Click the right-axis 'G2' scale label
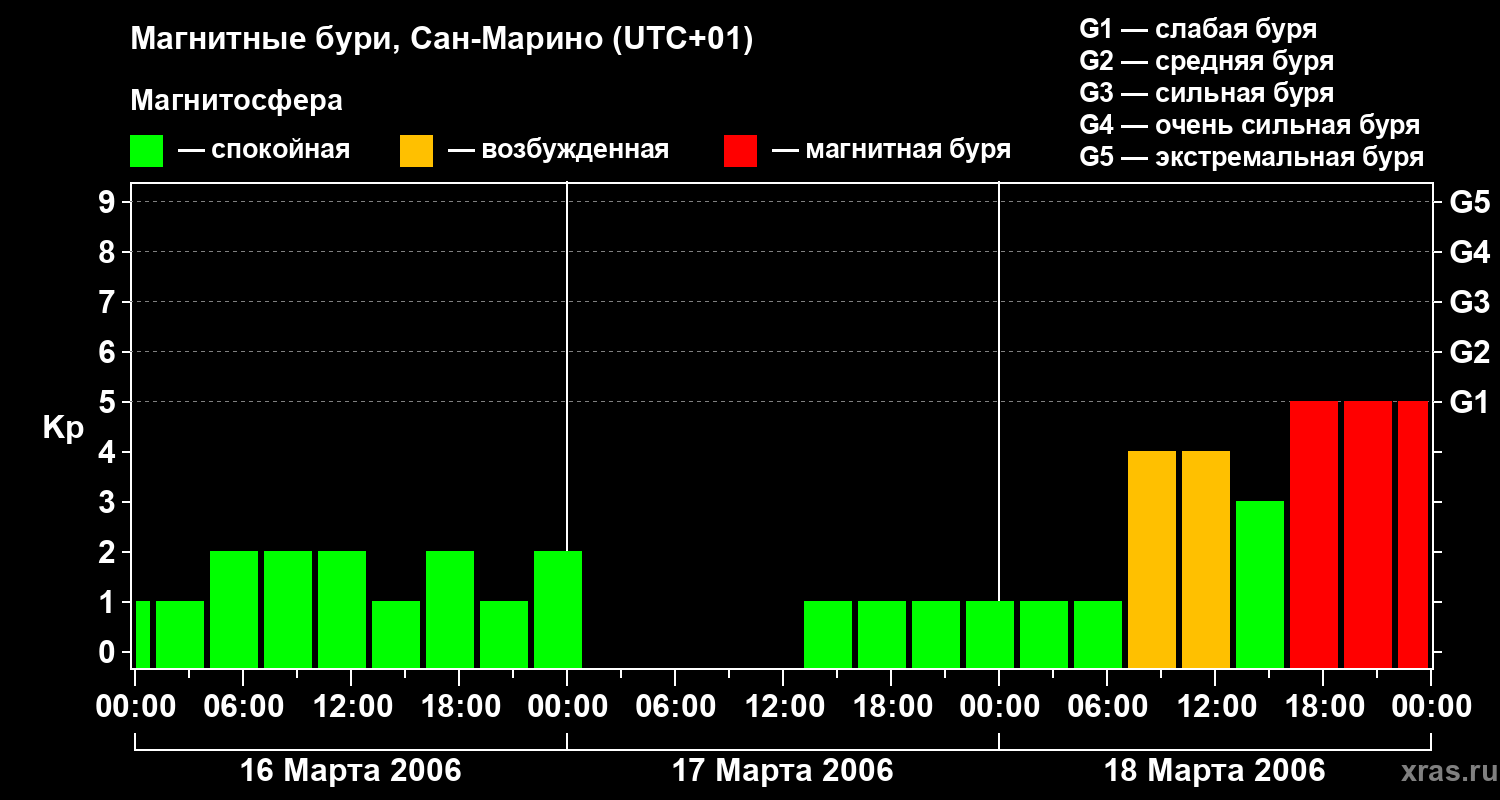 [x=1469, y=352]
